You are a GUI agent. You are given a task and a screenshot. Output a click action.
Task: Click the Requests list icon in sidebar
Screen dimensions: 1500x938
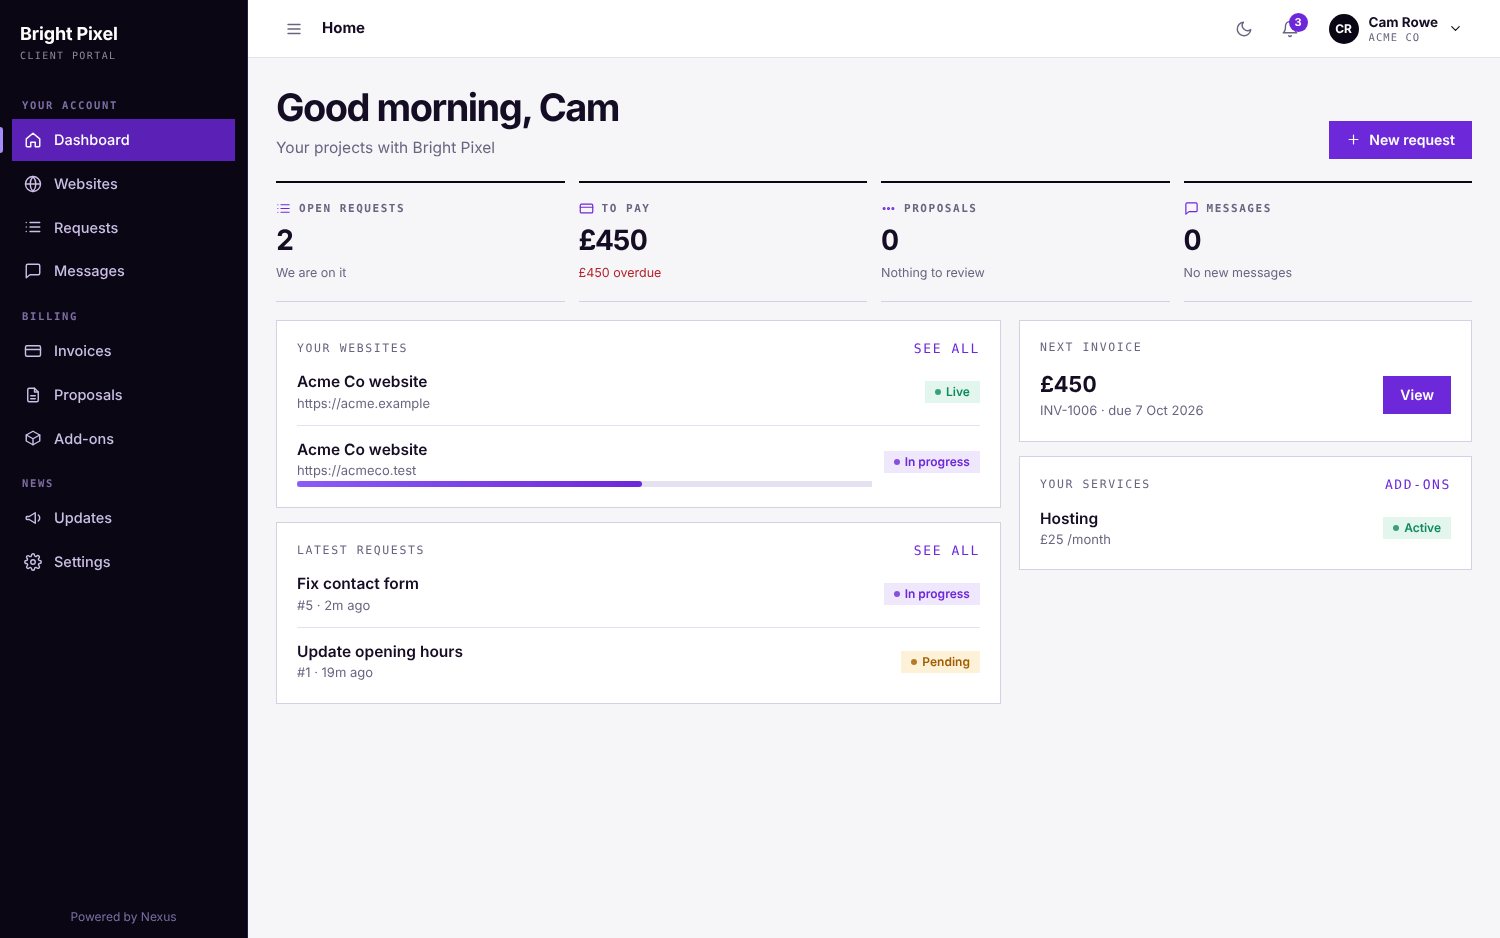pos(33,228)
